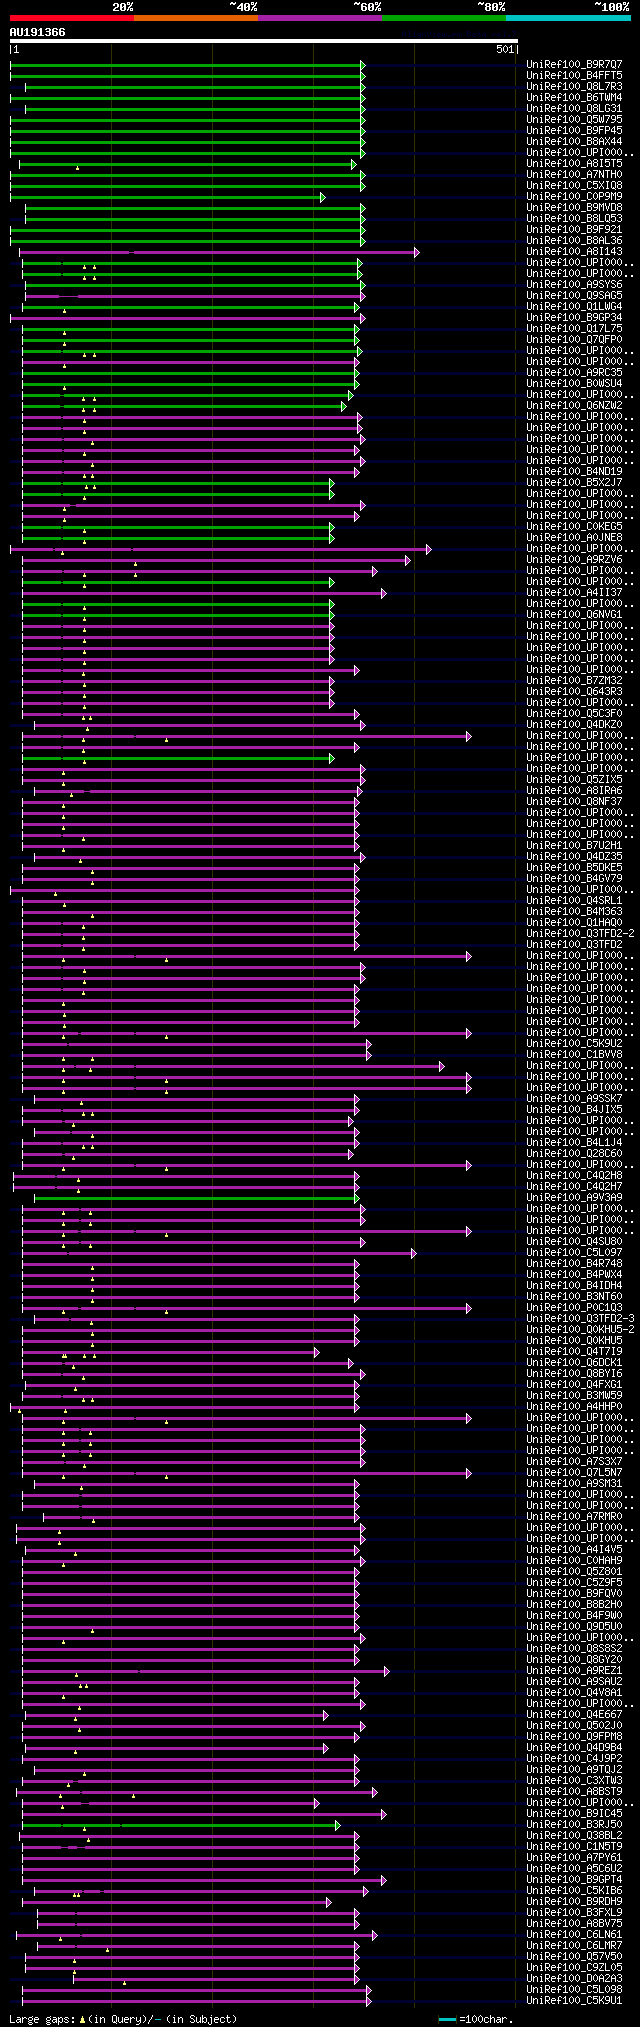Select the UniRef100_B5X2J7 label
640x2027 pixels.
coord(574,483)
